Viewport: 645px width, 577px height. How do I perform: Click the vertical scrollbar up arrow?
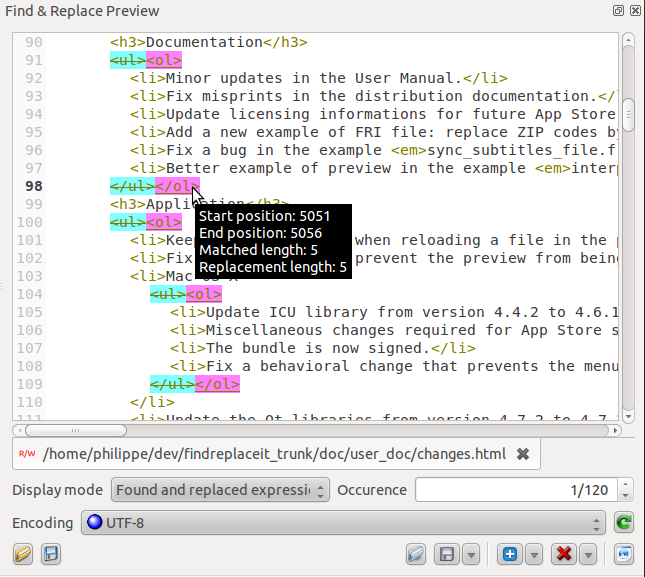(x=628, y=41)
